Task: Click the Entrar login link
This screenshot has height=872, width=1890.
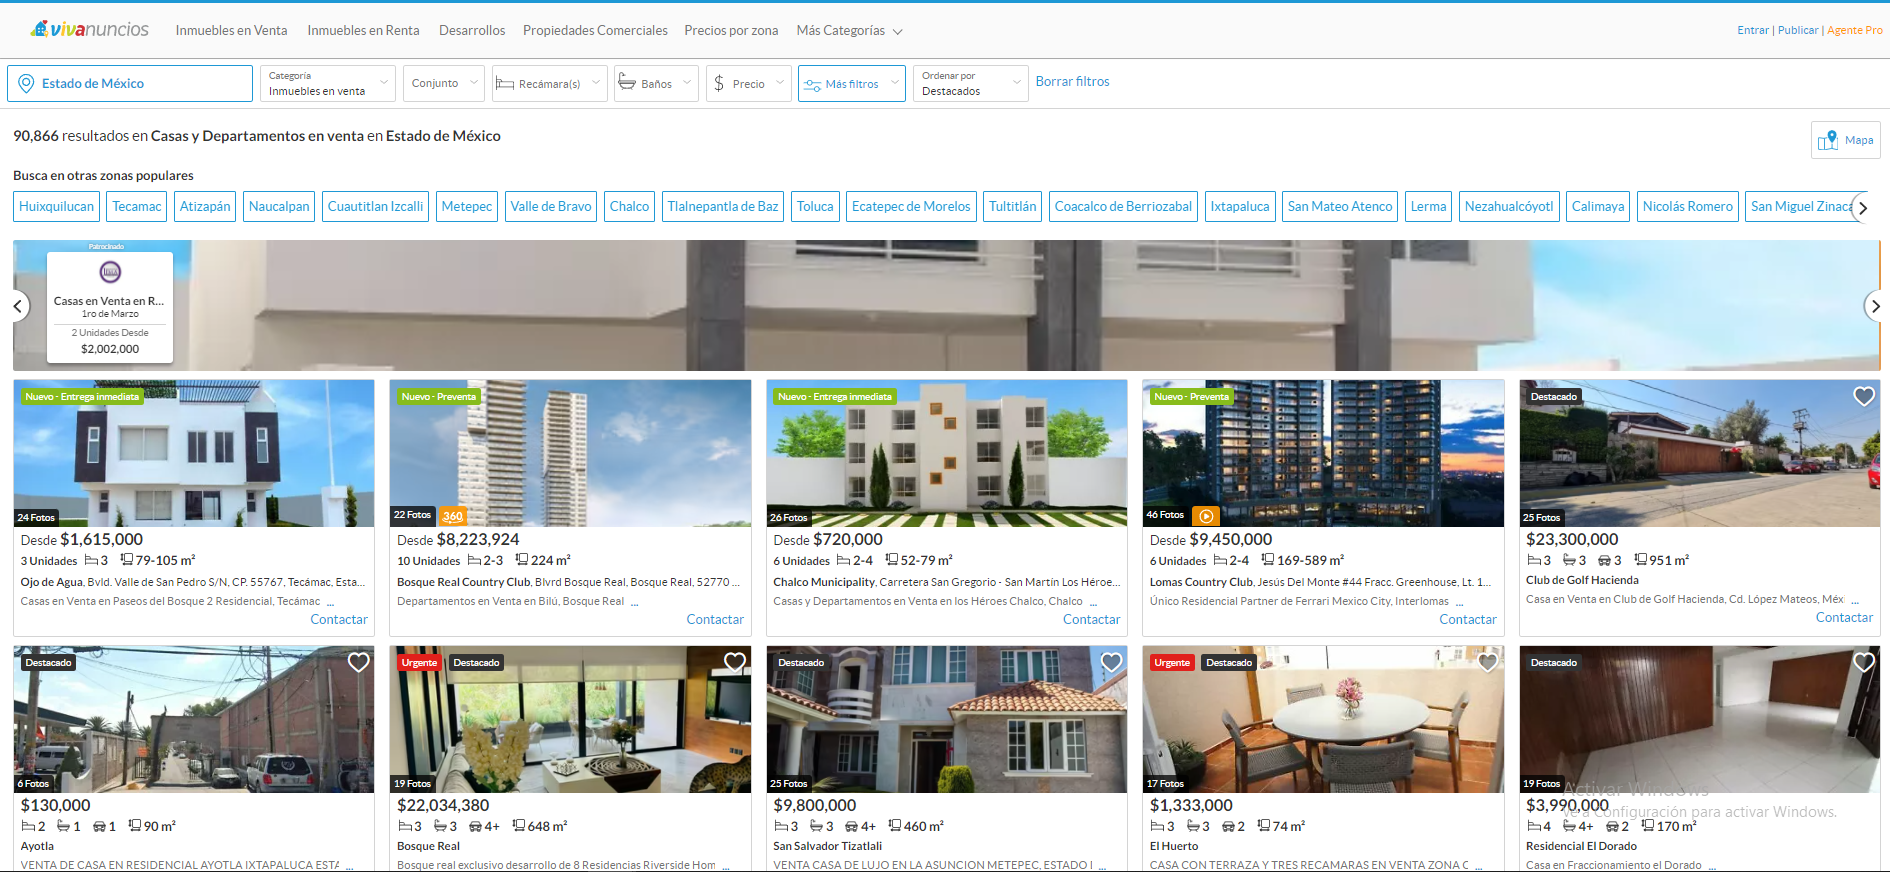Action: (x=1753, y=30)
